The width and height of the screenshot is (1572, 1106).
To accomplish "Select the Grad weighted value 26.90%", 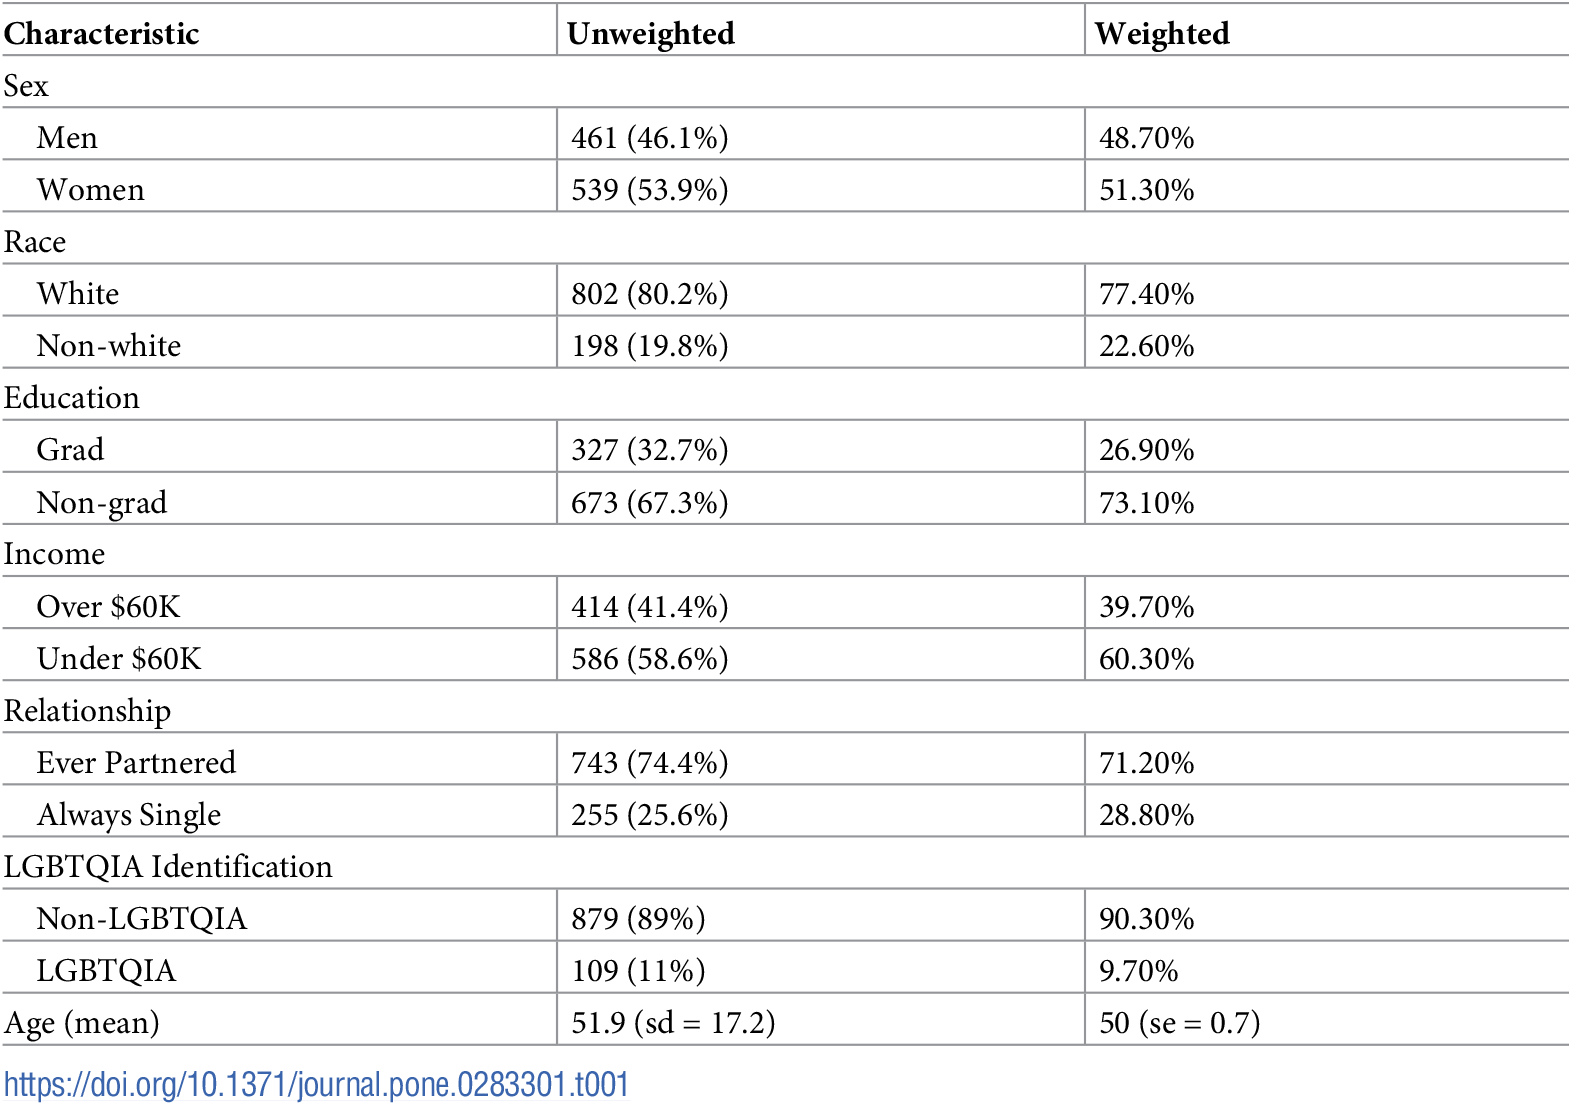I will click(x=1146, y=450).
